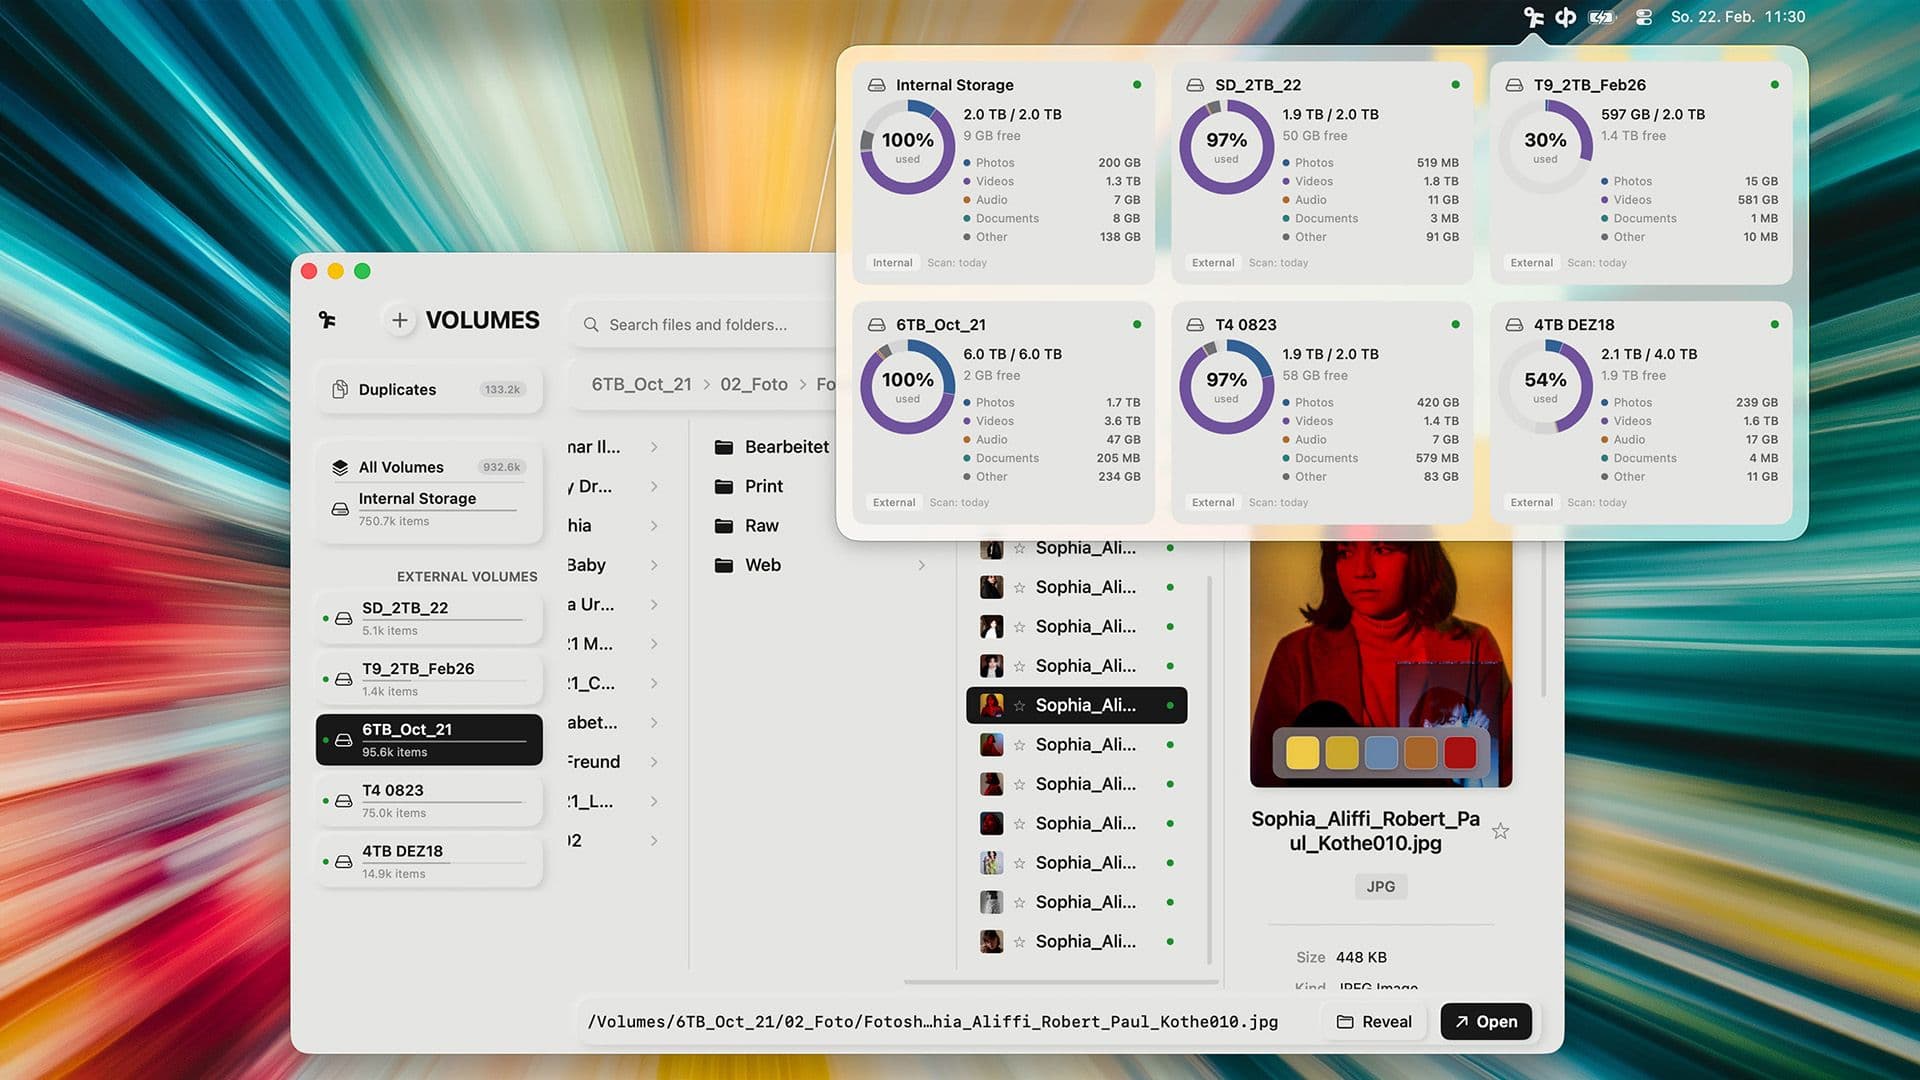Star the highlighted Sophia_Ali file row
This screenshot has height=1080, width=1920.
tap(1019, 706)
